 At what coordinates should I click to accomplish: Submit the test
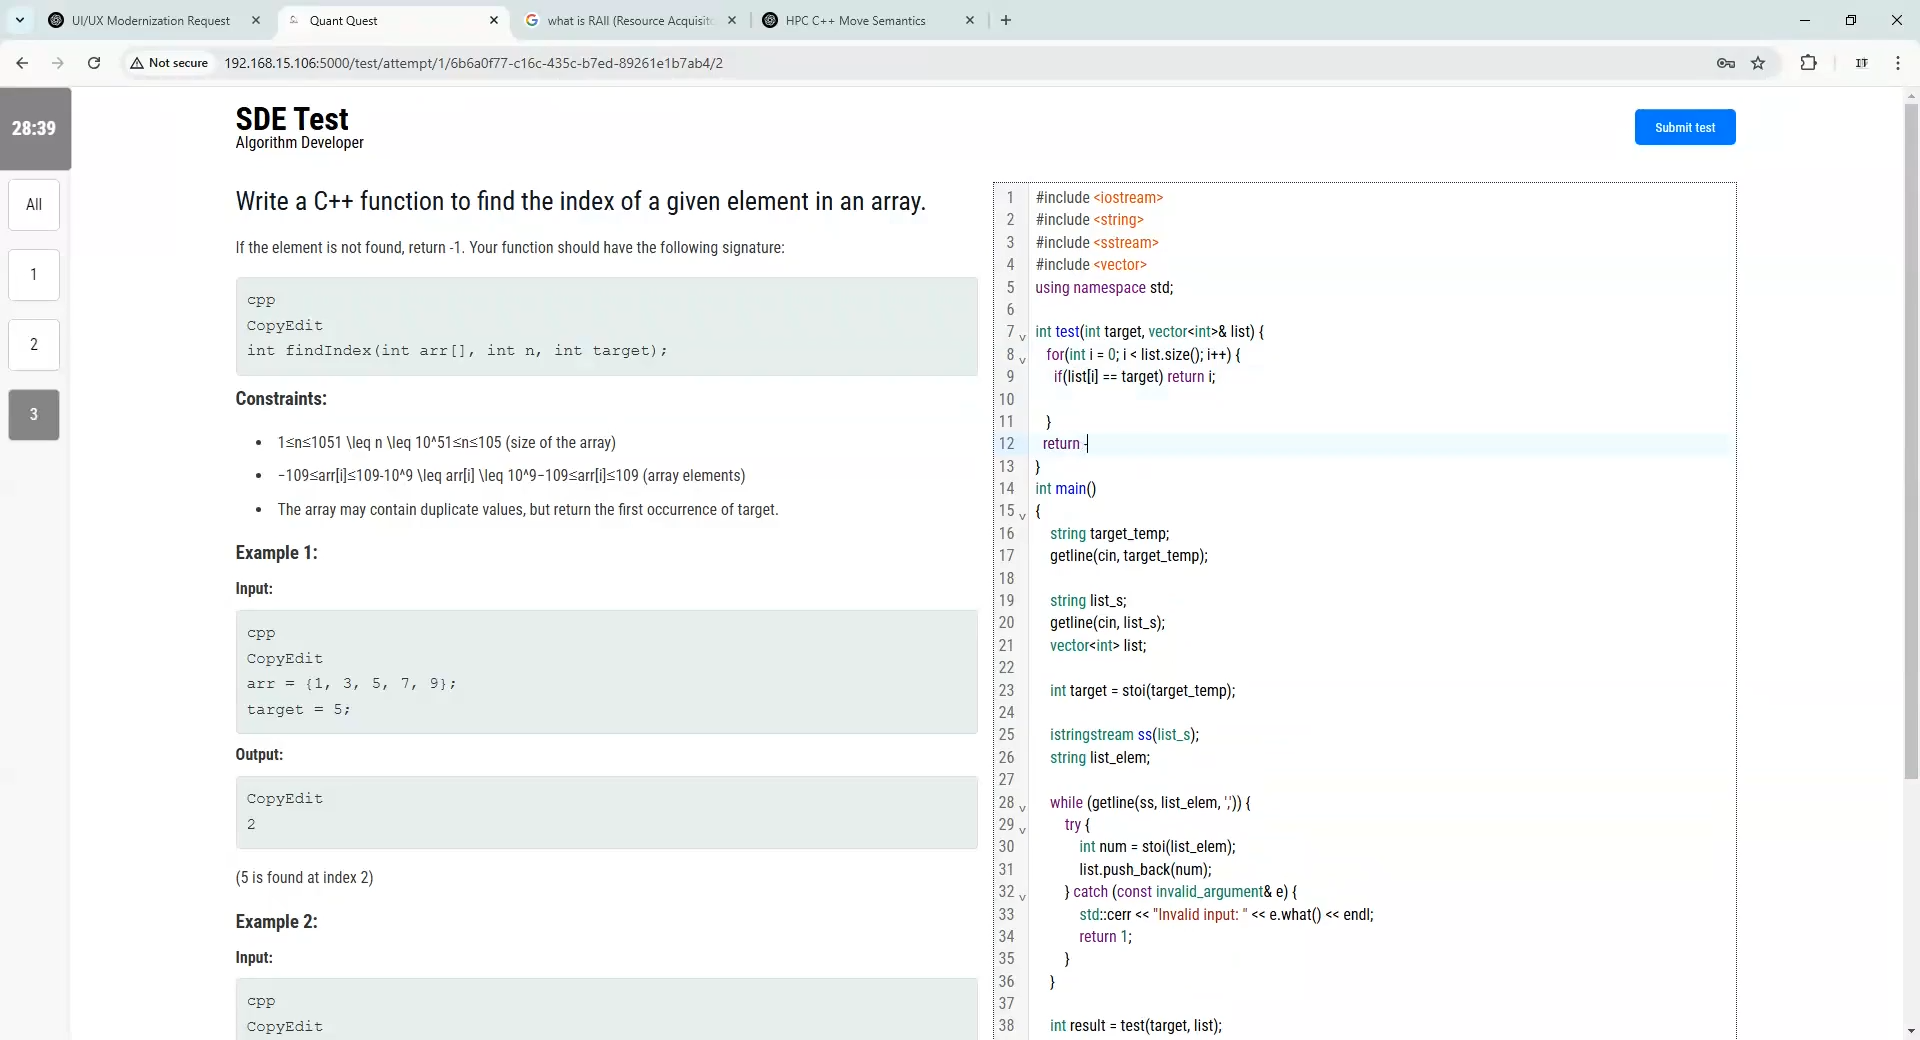pyautogui.click(x=1685, y=127)
